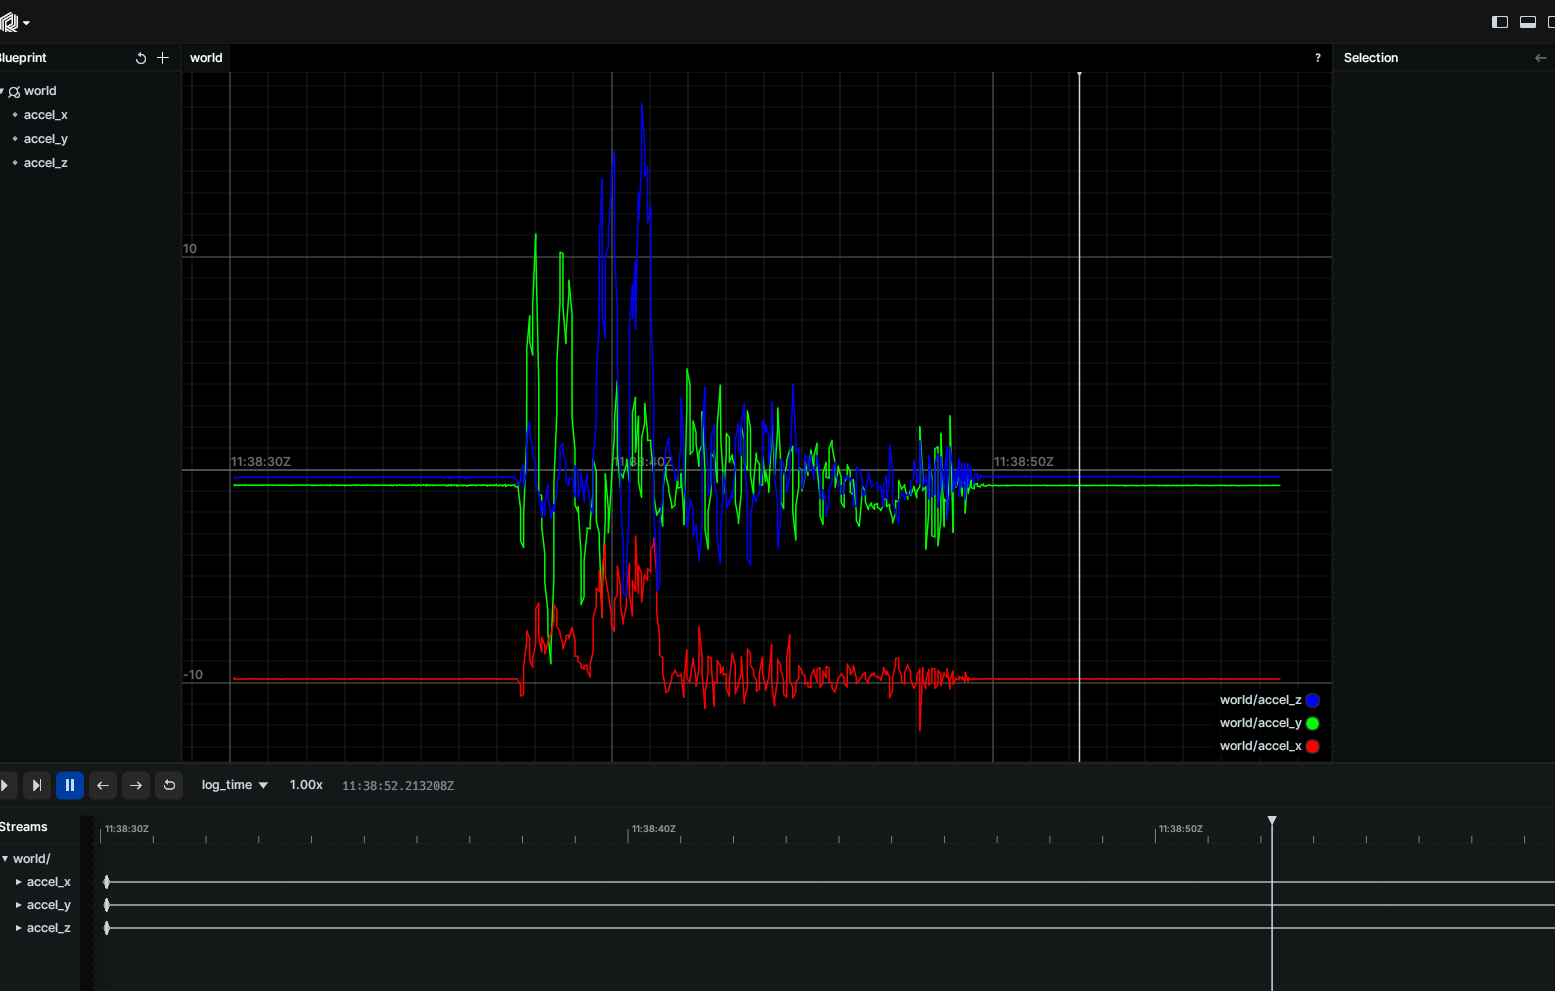
Task: Click the playhead triangle on timeline ruler
Action: point(1272,820)
